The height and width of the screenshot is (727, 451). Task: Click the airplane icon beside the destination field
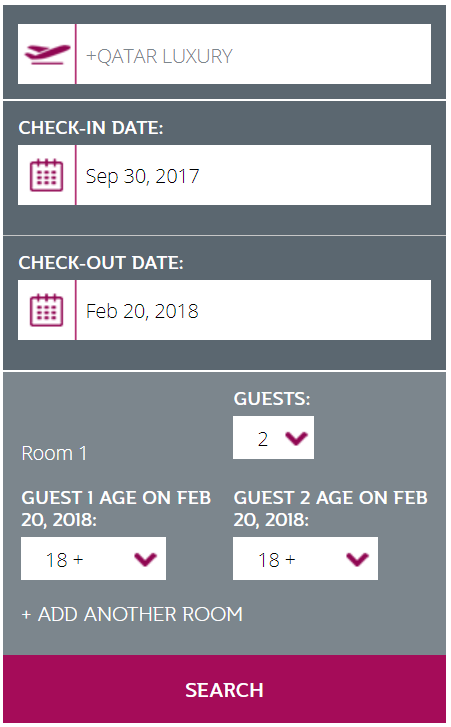coord(47,55)
